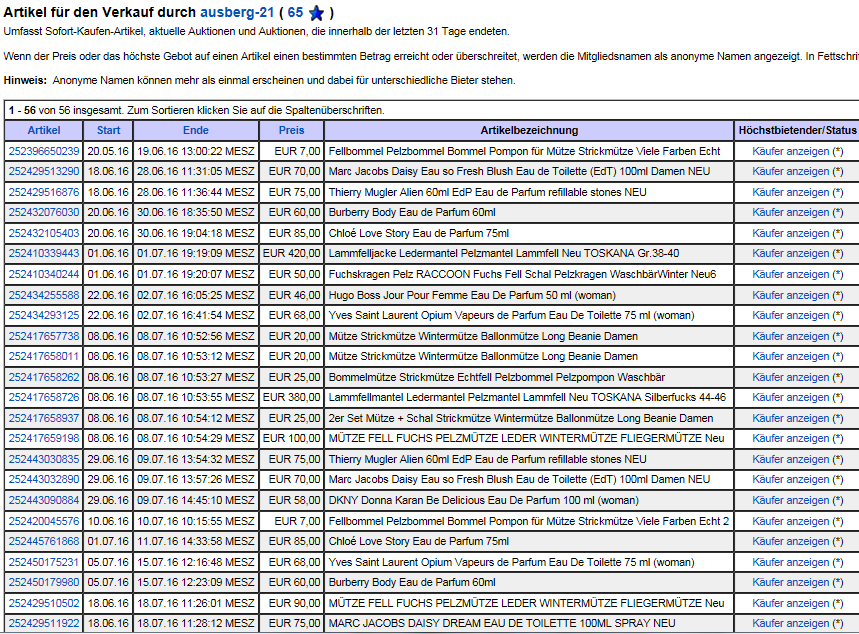This screenshot has width=859, height=634.
Task: Open item number 252417657738
Action: [x=44, y=336]
